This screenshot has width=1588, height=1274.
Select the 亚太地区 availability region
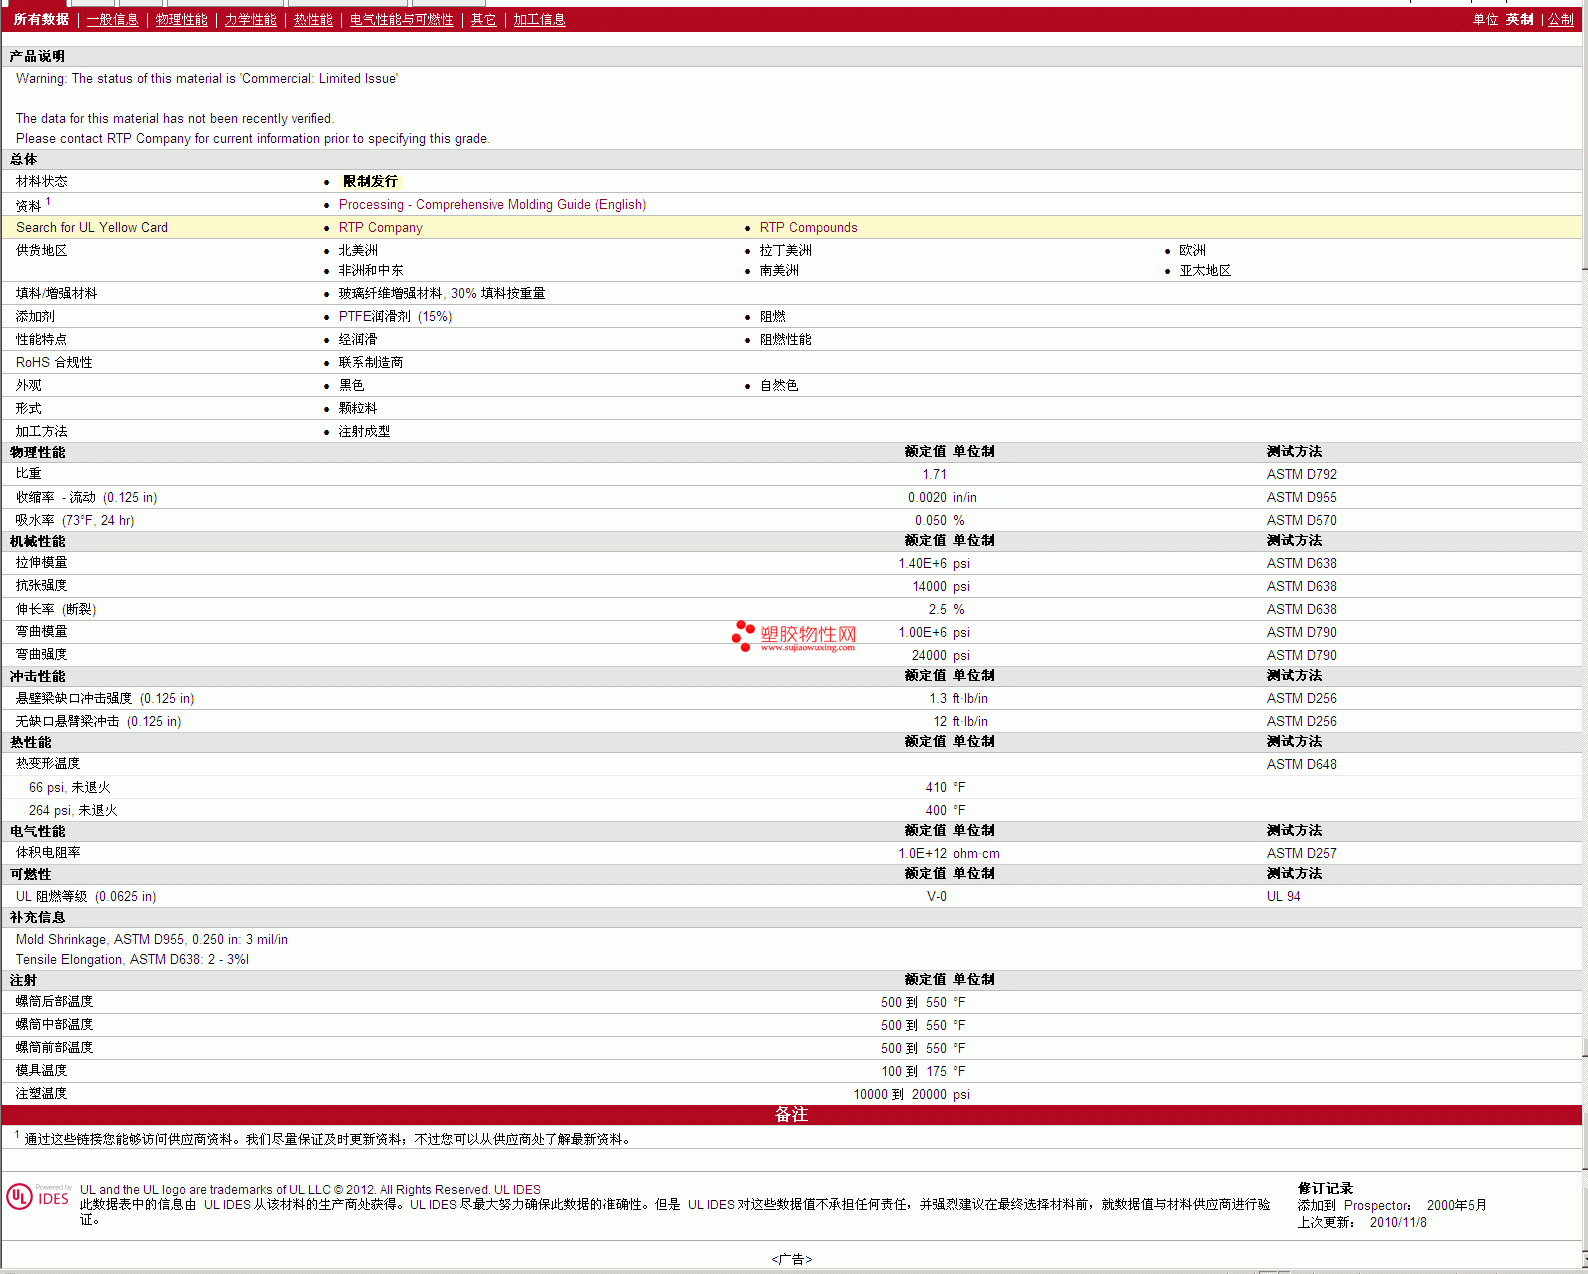click(x=1204, y=271)
